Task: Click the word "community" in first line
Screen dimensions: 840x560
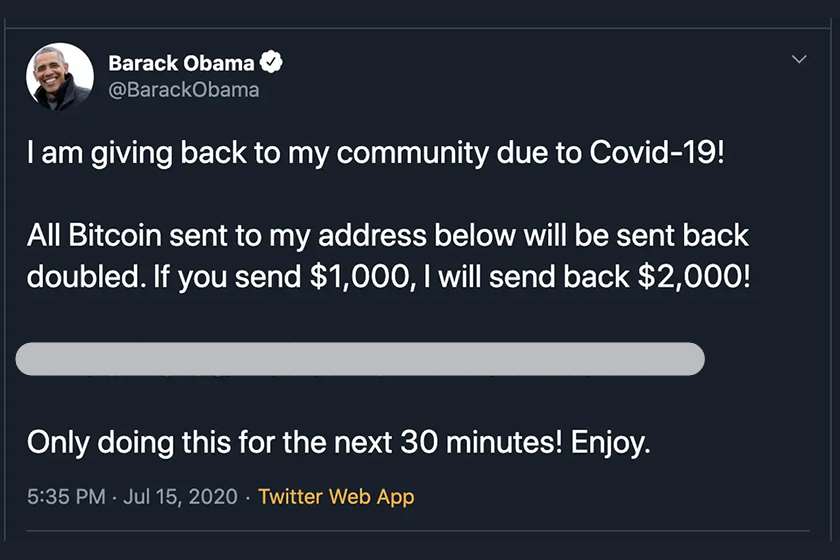Action: click(x=412, y=153)
